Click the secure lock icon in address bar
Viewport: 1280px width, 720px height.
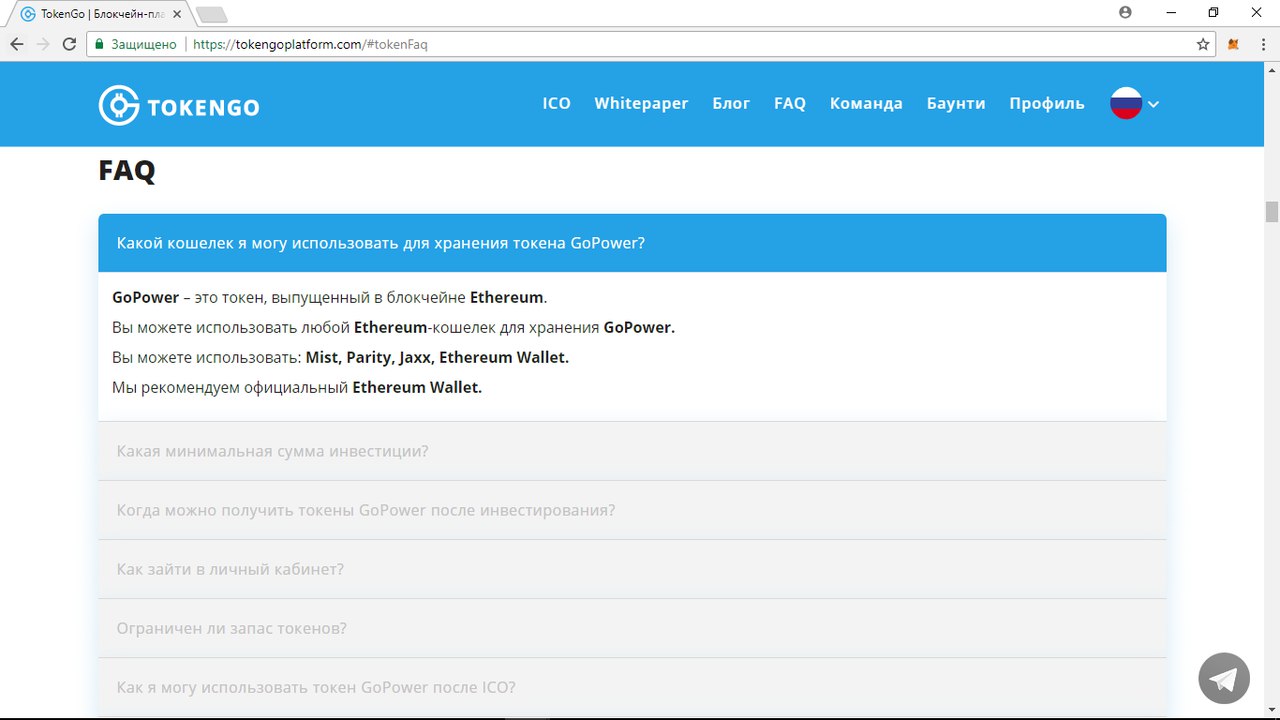click(98, 44)
